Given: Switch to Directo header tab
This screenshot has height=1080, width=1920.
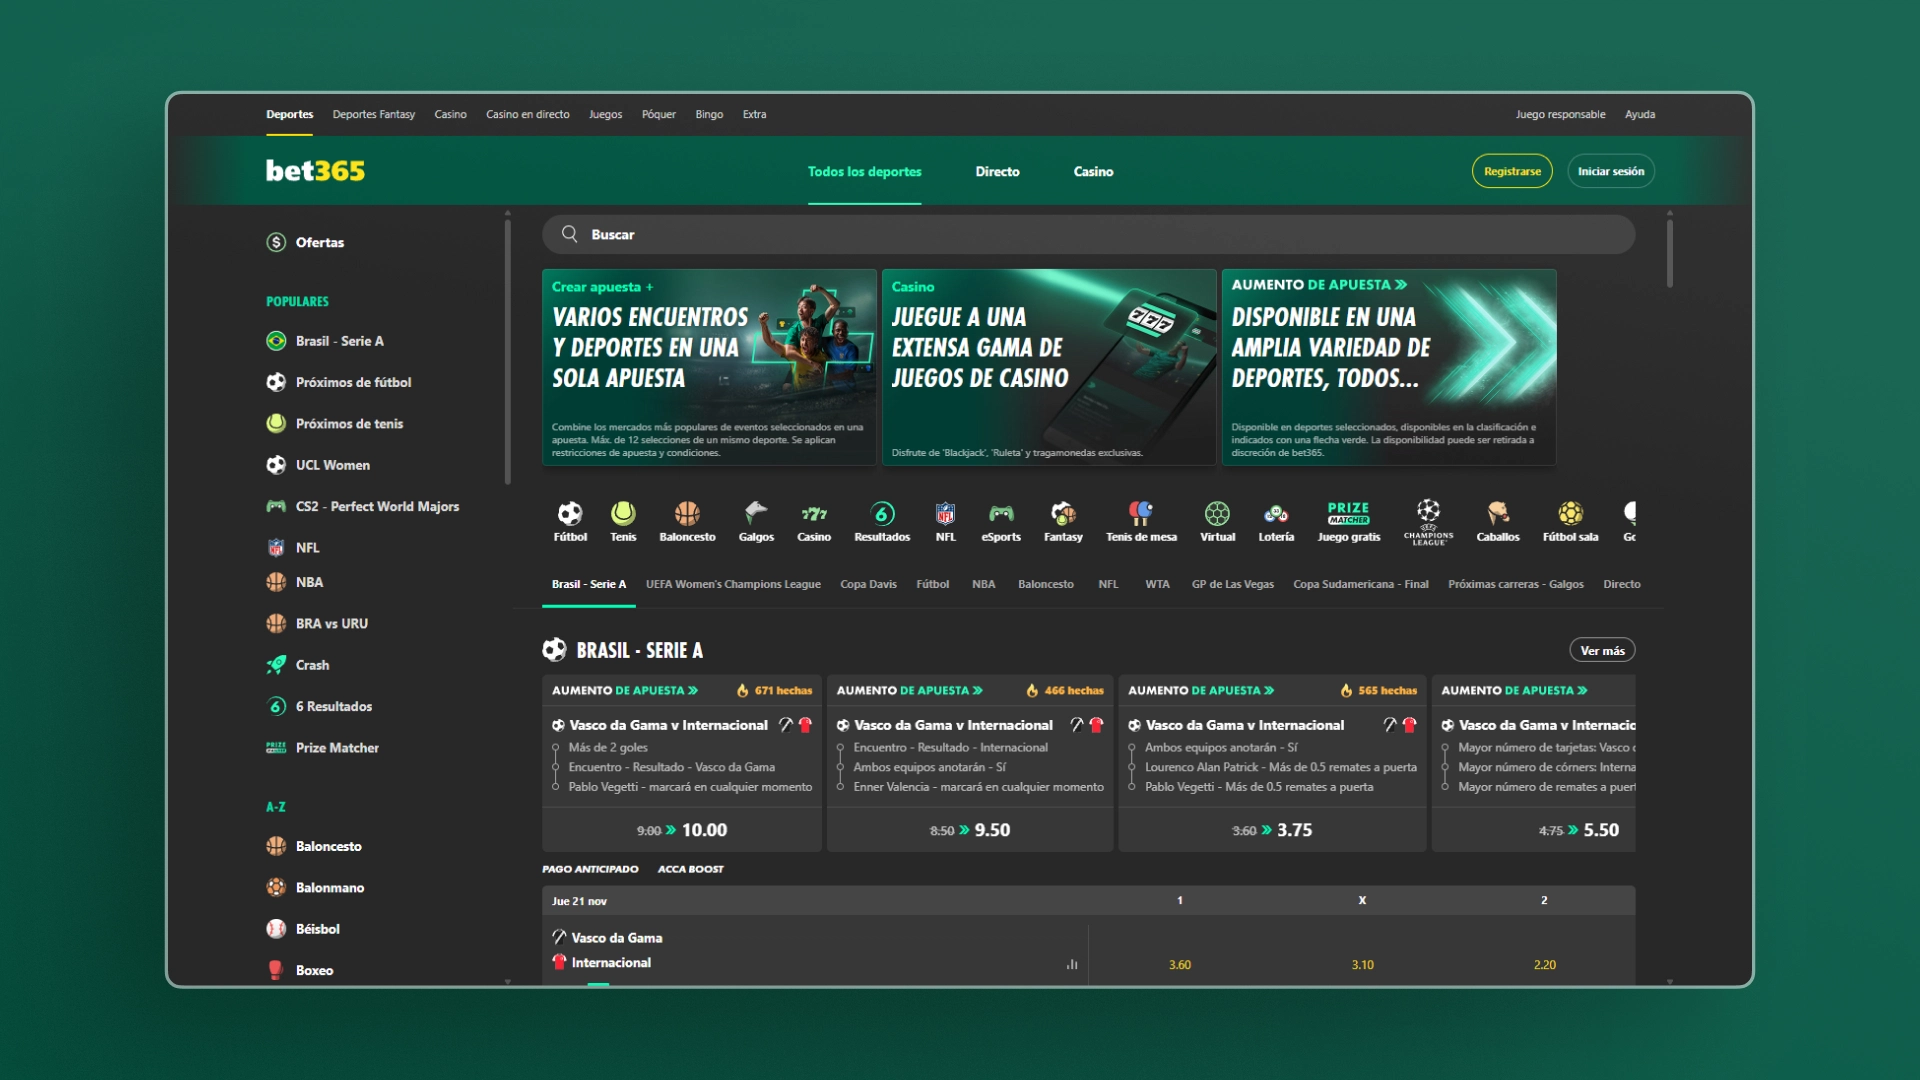Looking at the screenshot, I should (998, 171).
